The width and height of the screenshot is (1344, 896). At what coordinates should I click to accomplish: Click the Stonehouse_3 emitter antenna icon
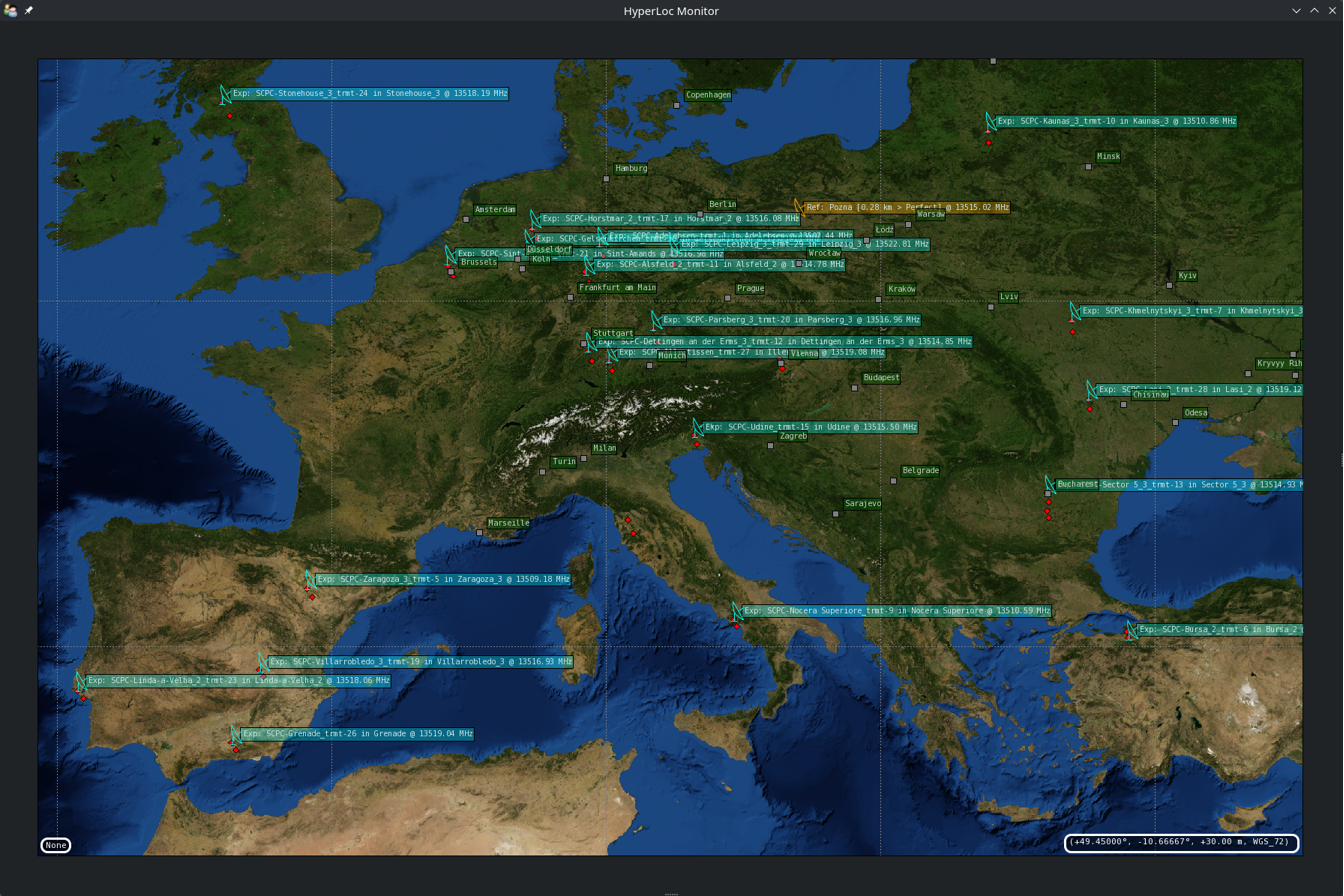click(x=225, y=96)
